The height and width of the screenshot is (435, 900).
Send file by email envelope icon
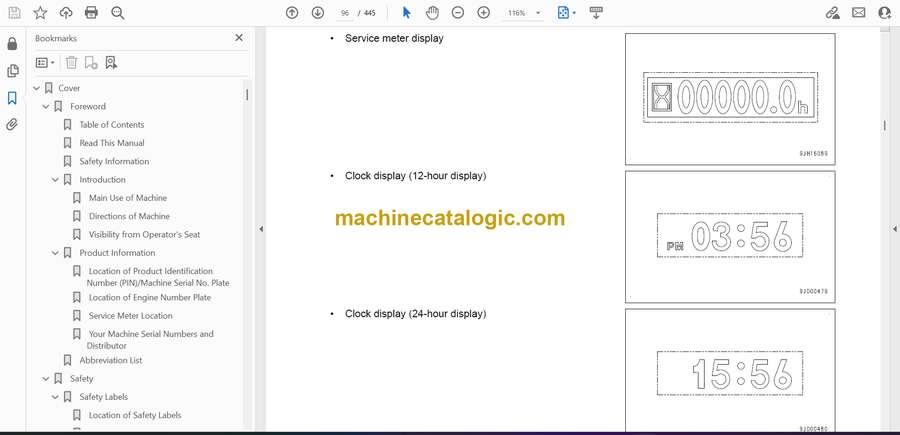[858, 13]
